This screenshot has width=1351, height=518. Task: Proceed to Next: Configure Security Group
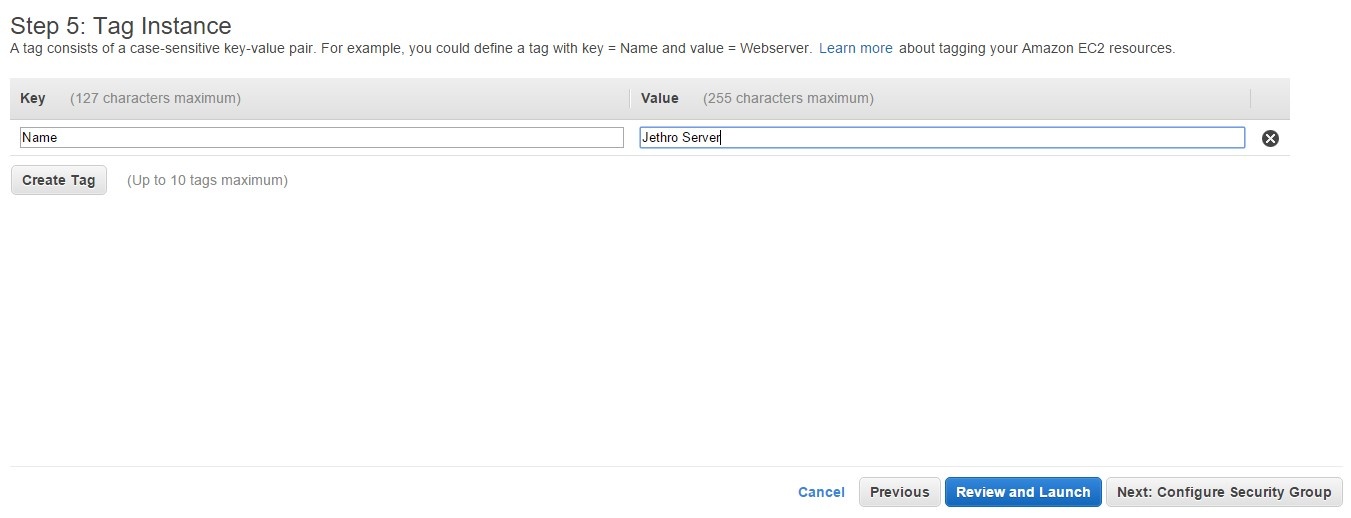pyautogui.click(x=1224, y=492)
